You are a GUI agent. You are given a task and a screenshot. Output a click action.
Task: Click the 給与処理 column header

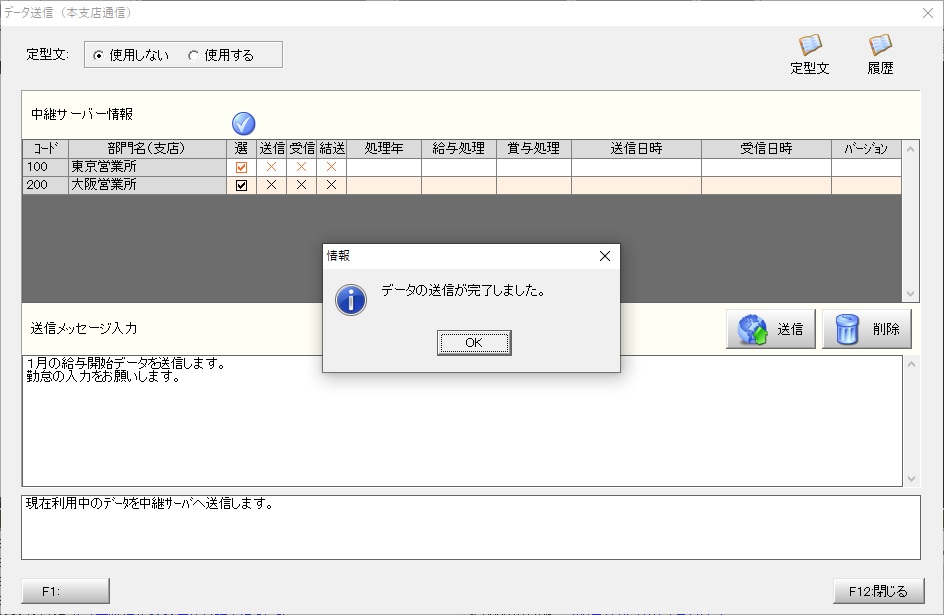[x=459, y=149]
